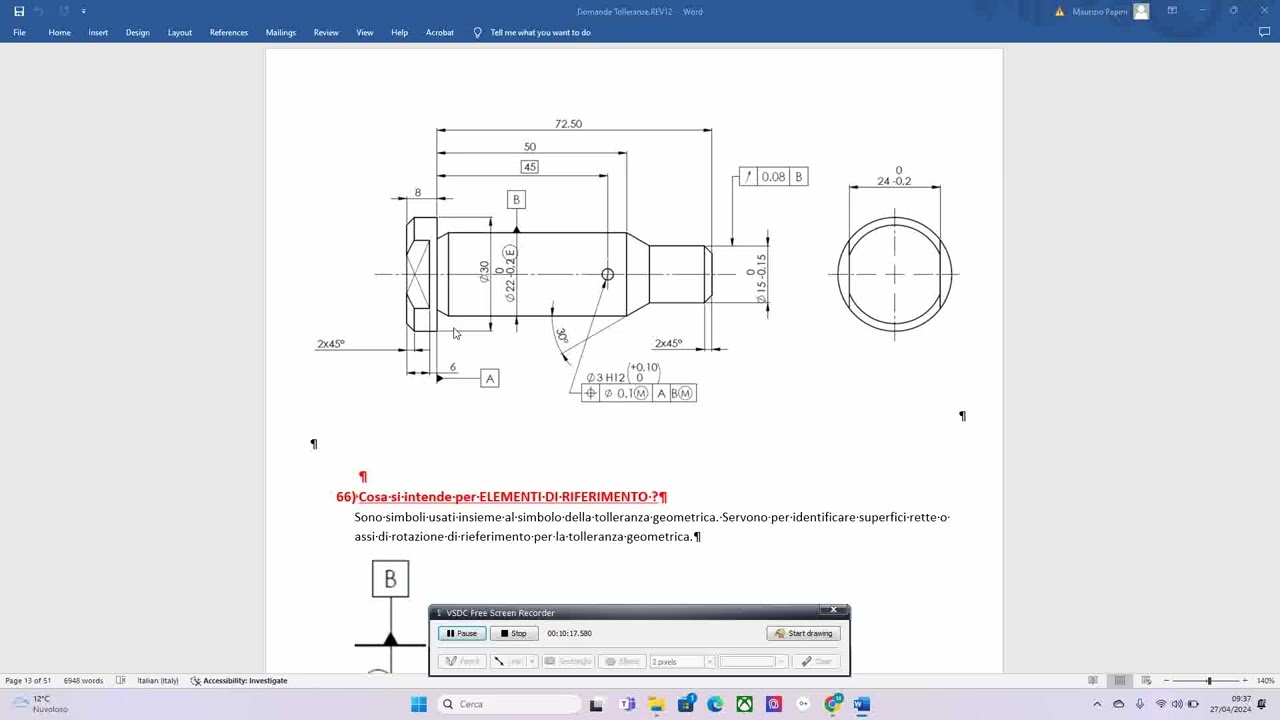Screen dimensions: 1280x720
Task: Select the Pencil tool in VSDC recorder
Action: (463, 661)
